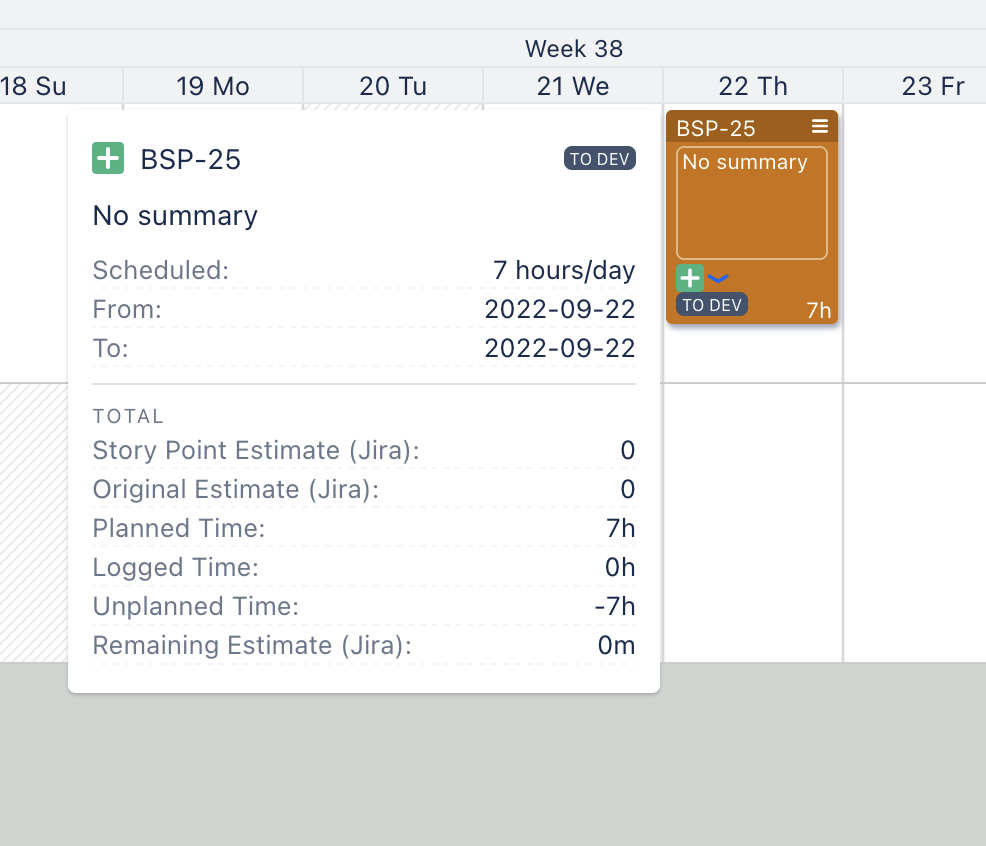Select the 20 Tu day column header

point(393,86)
